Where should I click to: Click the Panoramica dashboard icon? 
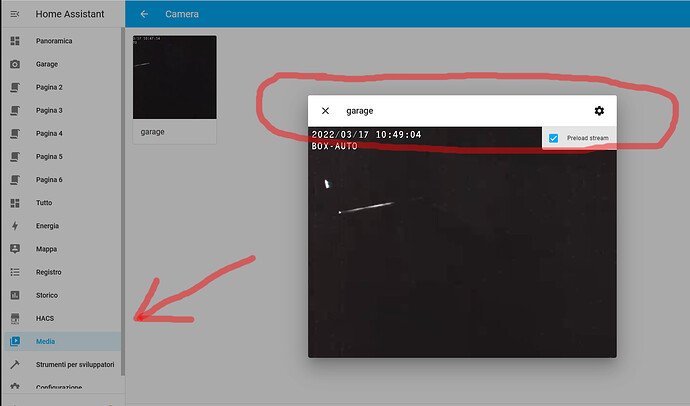(x=15, y=41)
